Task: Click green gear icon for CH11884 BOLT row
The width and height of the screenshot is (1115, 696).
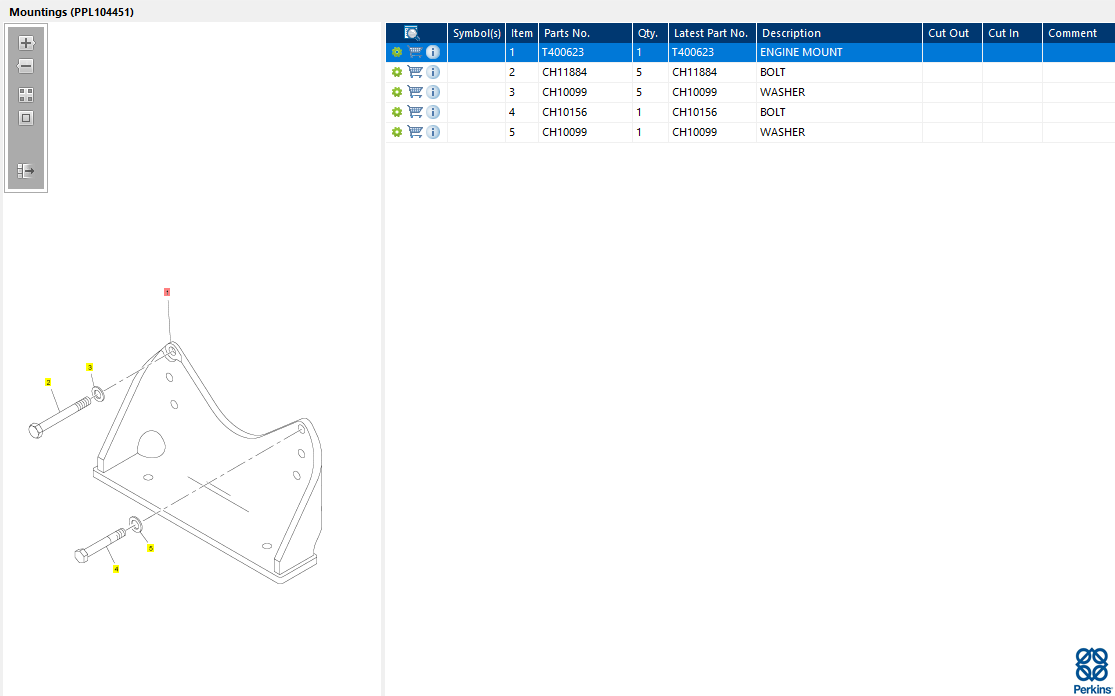Action: 397,72
